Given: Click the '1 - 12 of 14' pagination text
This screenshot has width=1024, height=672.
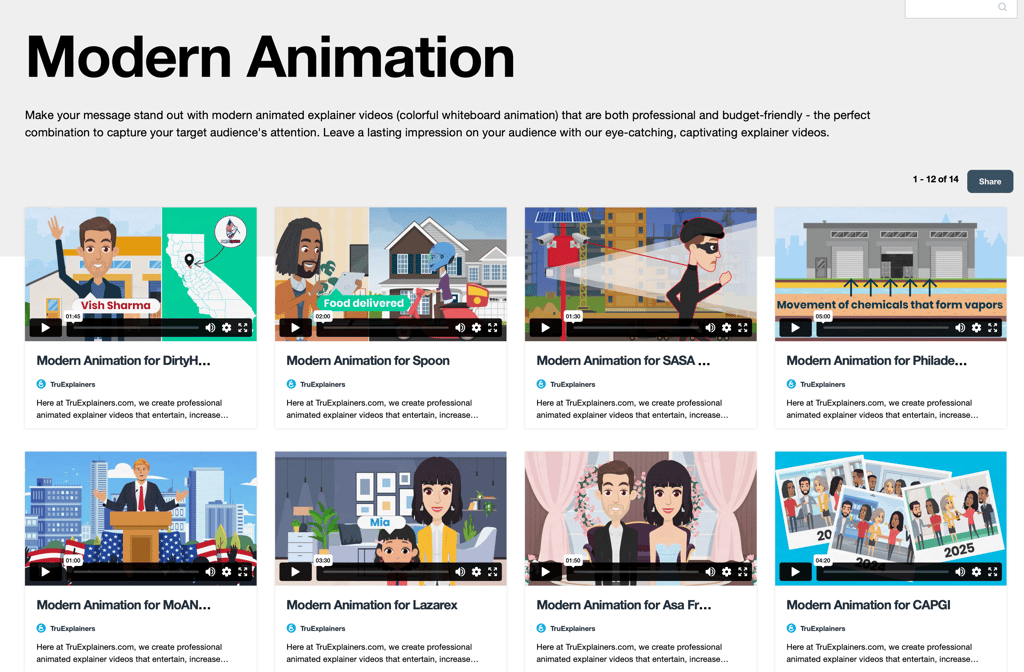Looking at the screenshot, I should coord(935,179).
